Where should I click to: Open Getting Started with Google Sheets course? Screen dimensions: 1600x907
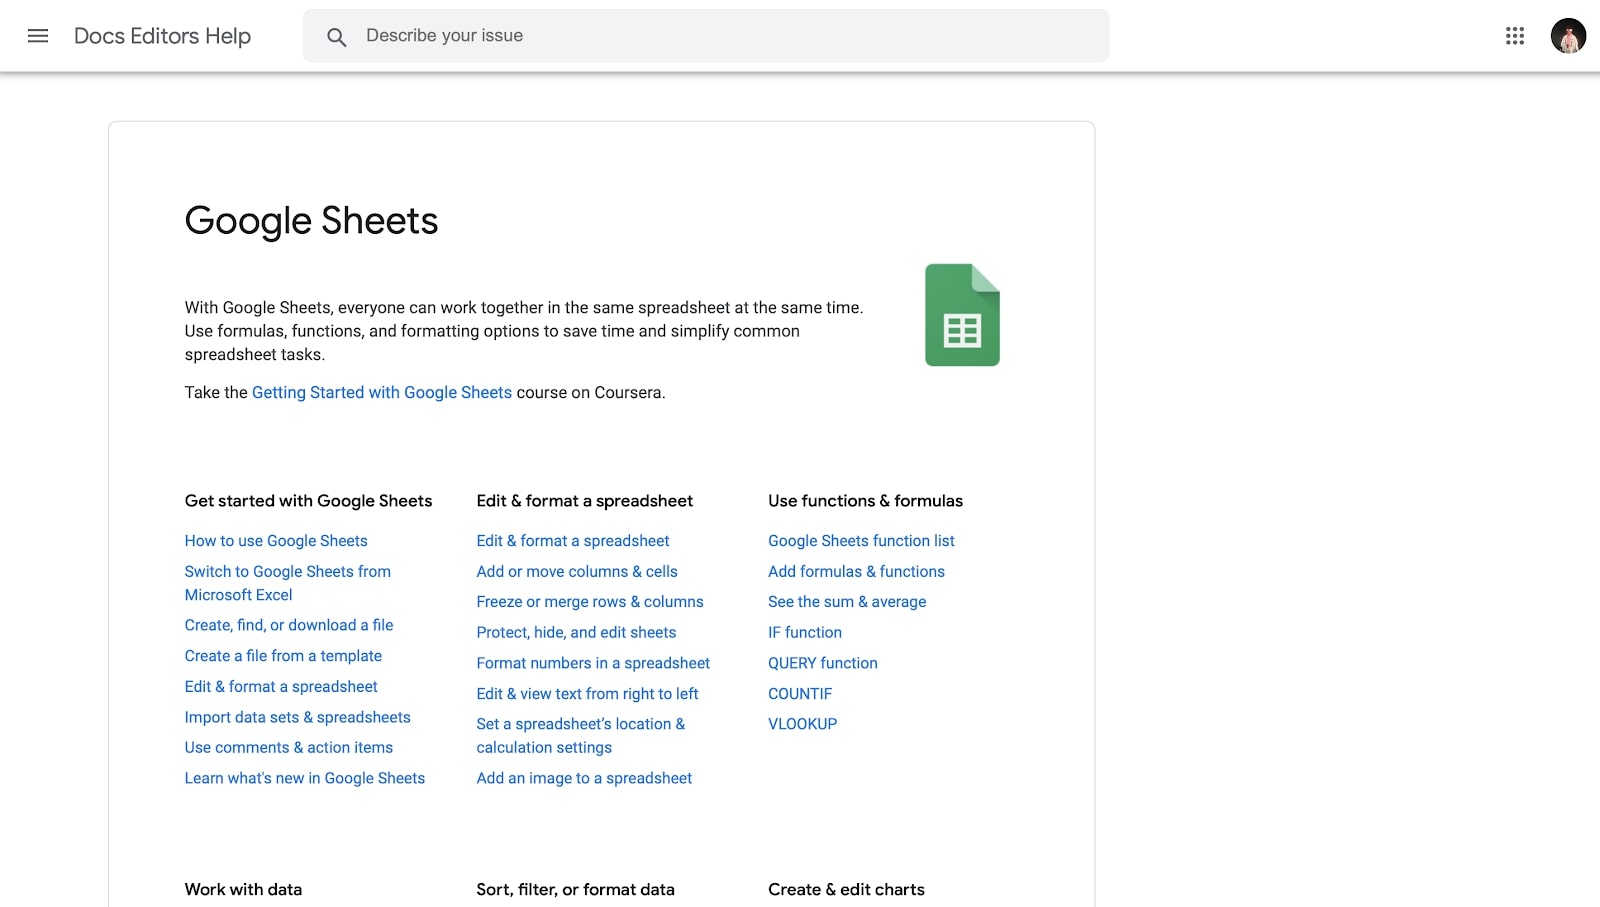click(x=382, y=392)
